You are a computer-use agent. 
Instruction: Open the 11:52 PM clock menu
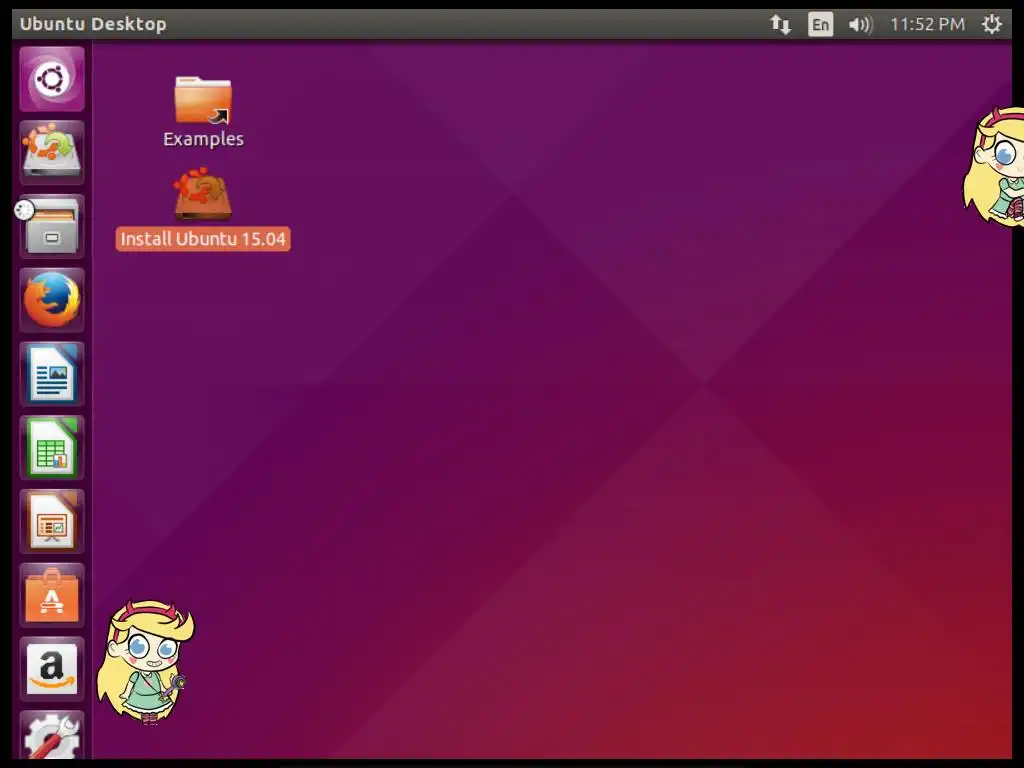927,25
